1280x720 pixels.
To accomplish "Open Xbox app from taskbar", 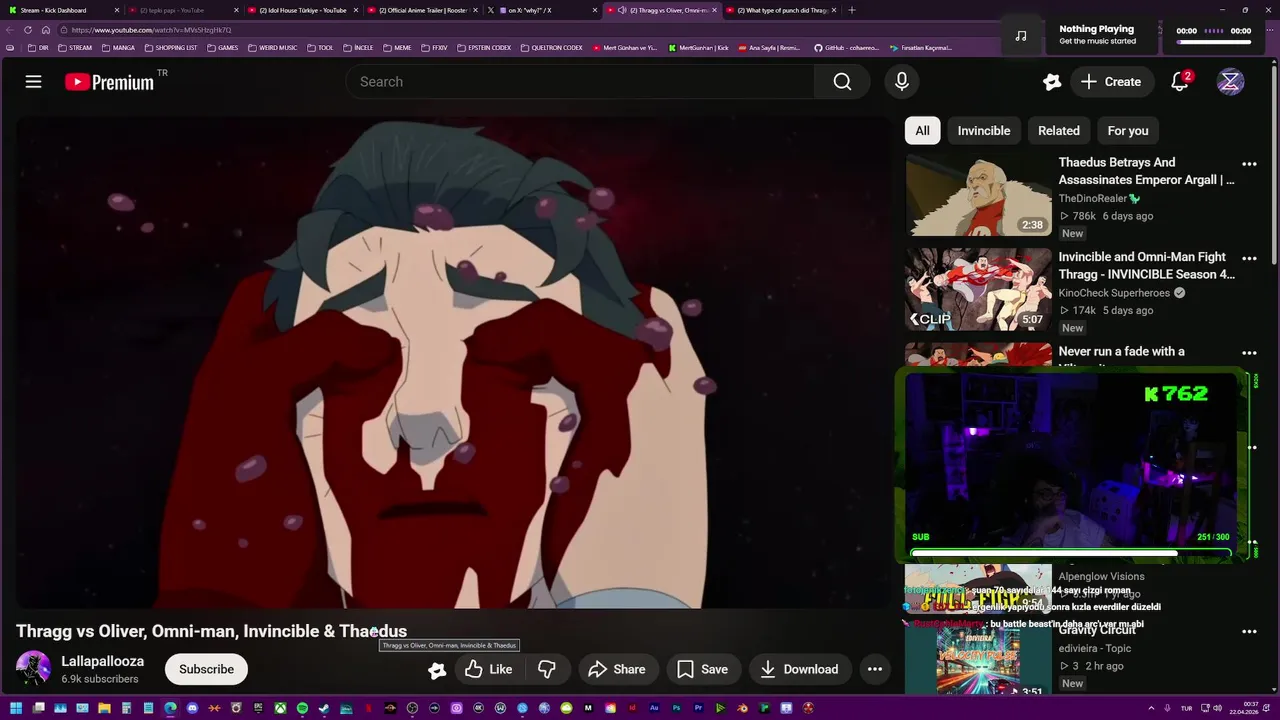I will [x=280, y=709].
